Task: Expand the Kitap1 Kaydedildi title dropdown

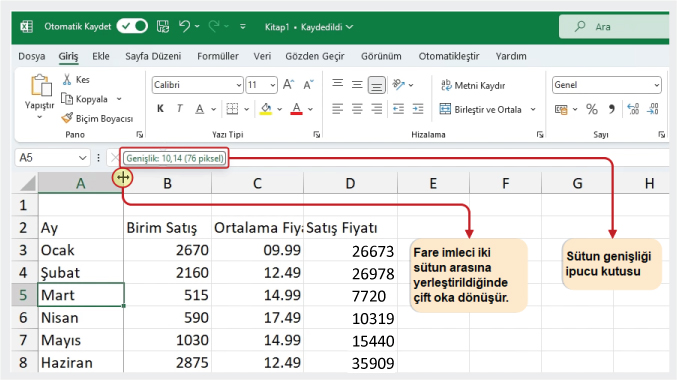Action: pos(350,27)
